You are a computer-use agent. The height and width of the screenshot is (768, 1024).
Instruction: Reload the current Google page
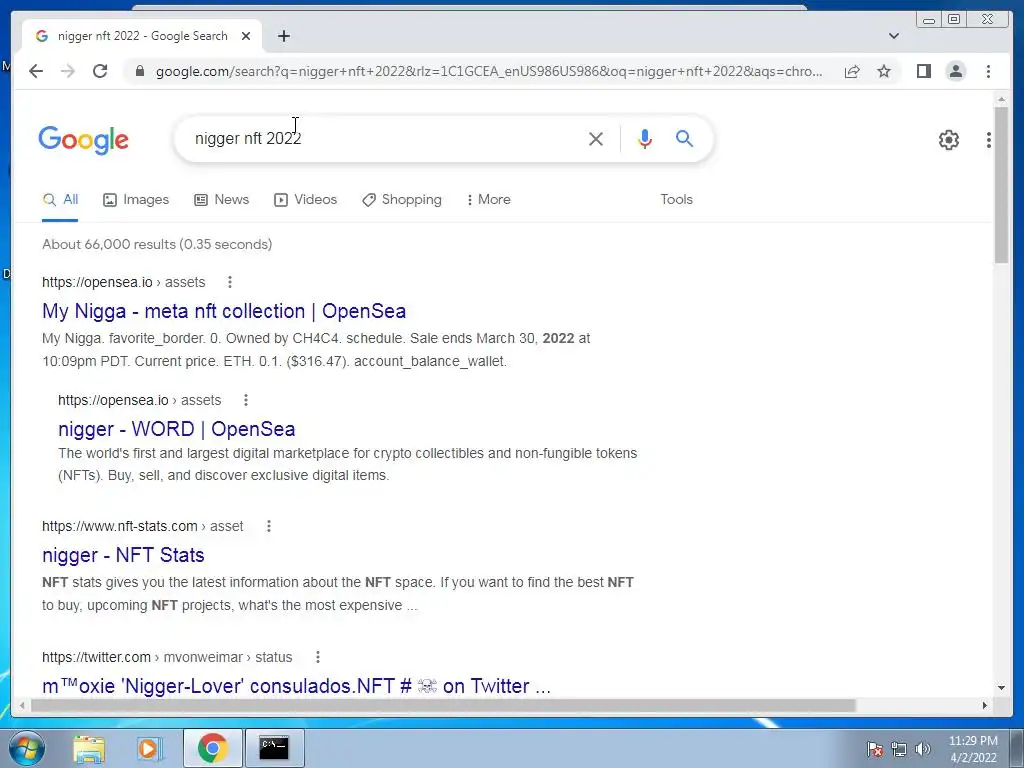click(100, 71)
